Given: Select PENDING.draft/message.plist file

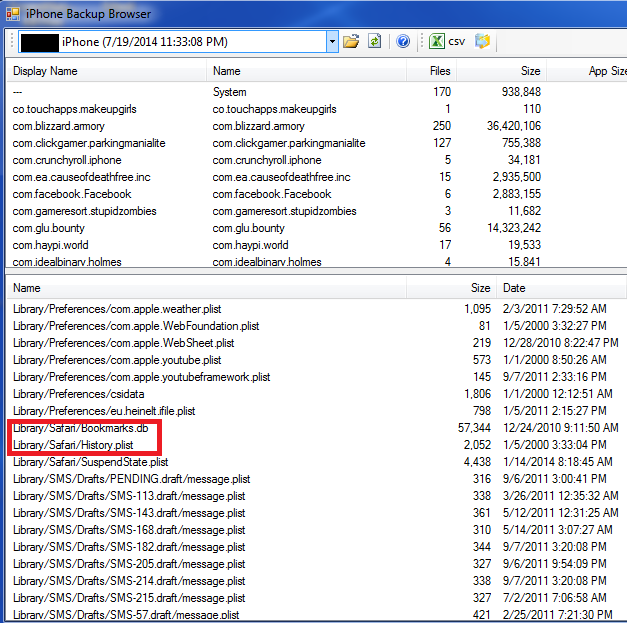Looking at the screenshot, I should (x=317, y=479).
